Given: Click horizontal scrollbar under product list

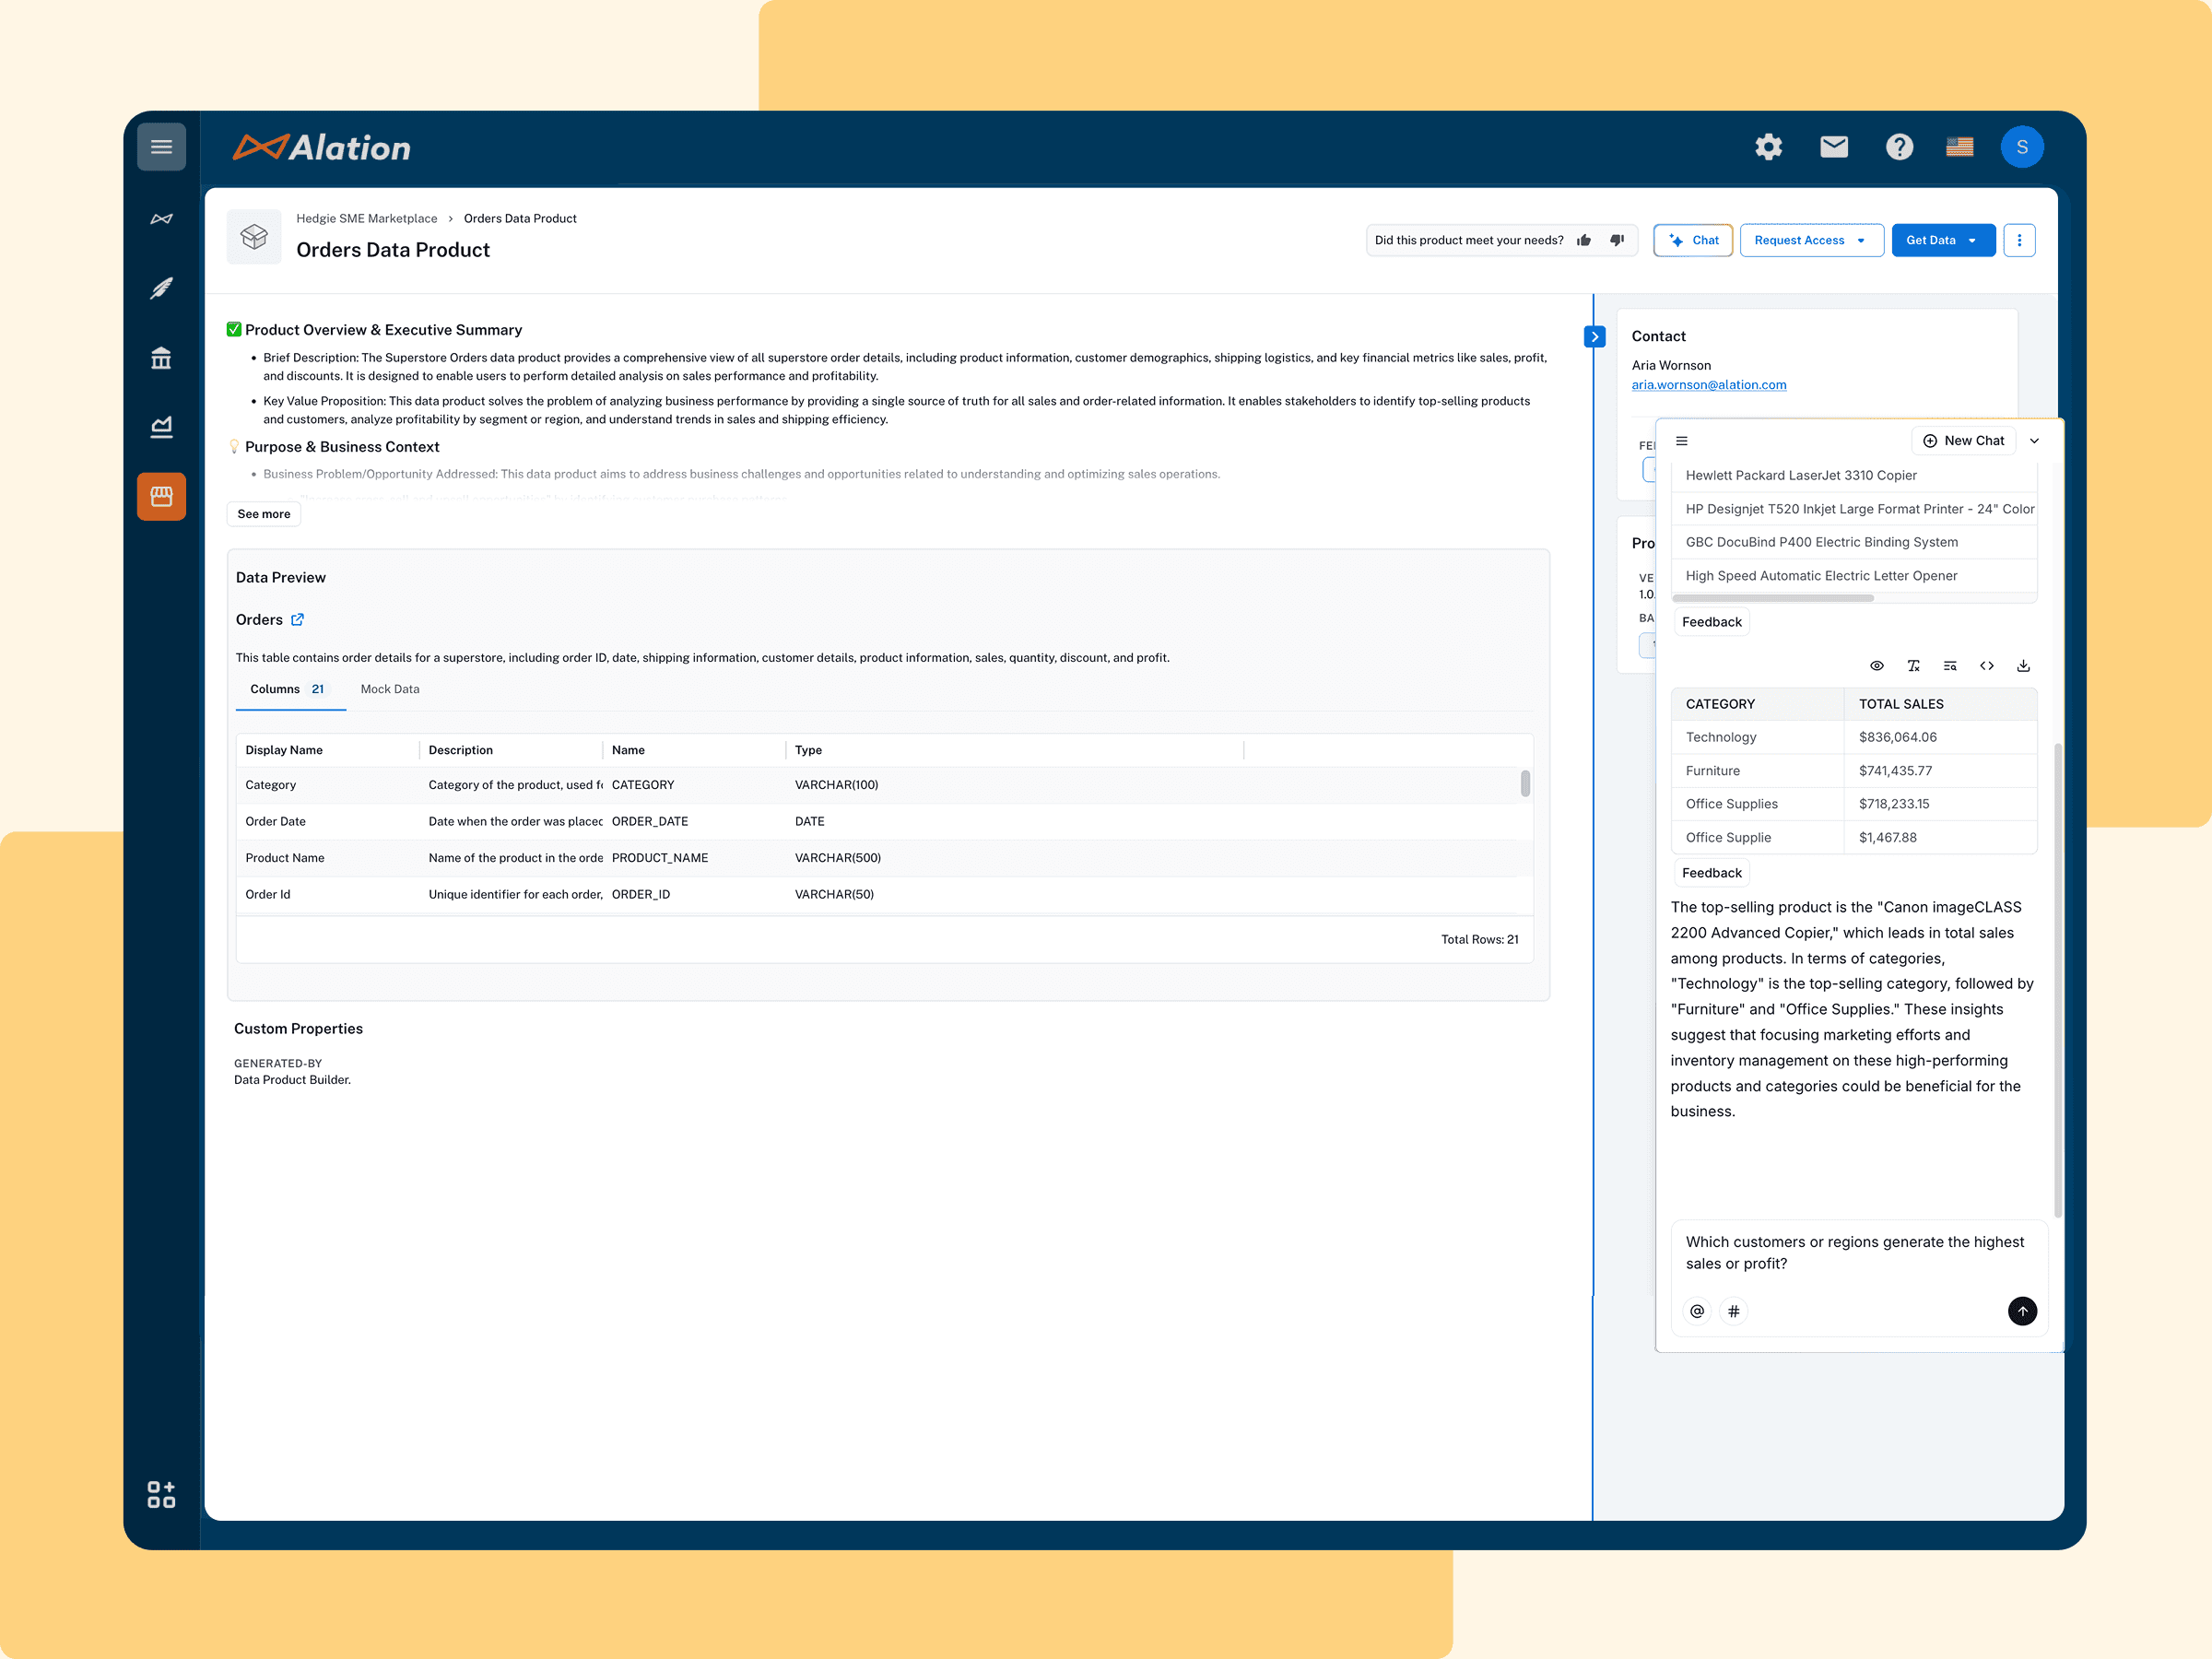Looking at the screenshot, I should click(1773, 598).
